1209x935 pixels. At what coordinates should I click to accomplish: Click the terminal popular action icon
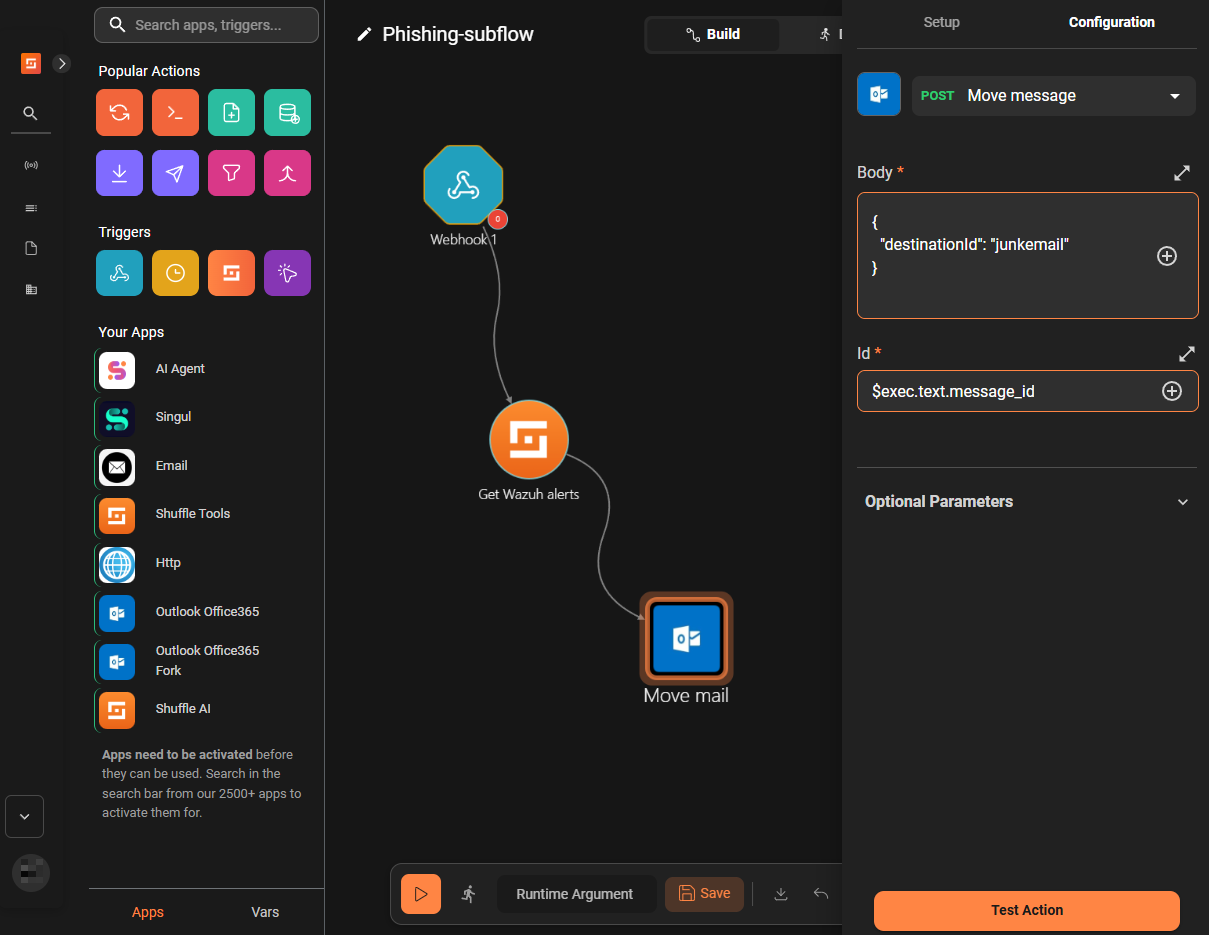coord(175,113)
